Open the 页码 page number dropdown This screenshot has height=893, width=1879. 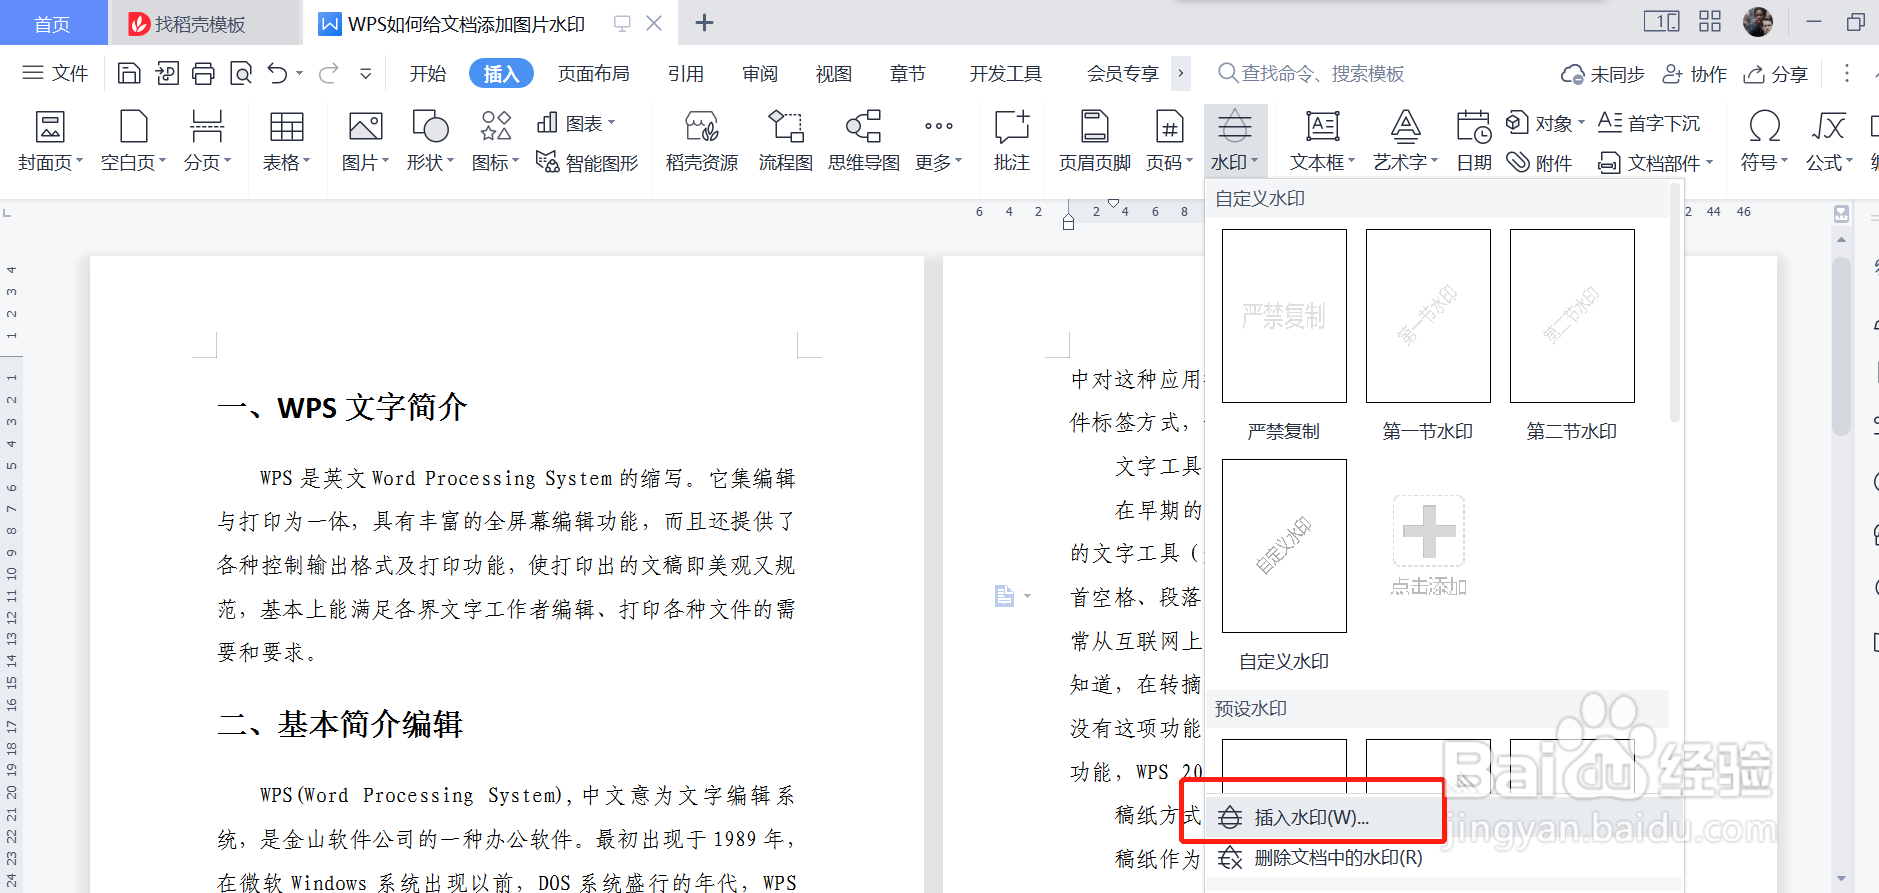pos(1169,140)
